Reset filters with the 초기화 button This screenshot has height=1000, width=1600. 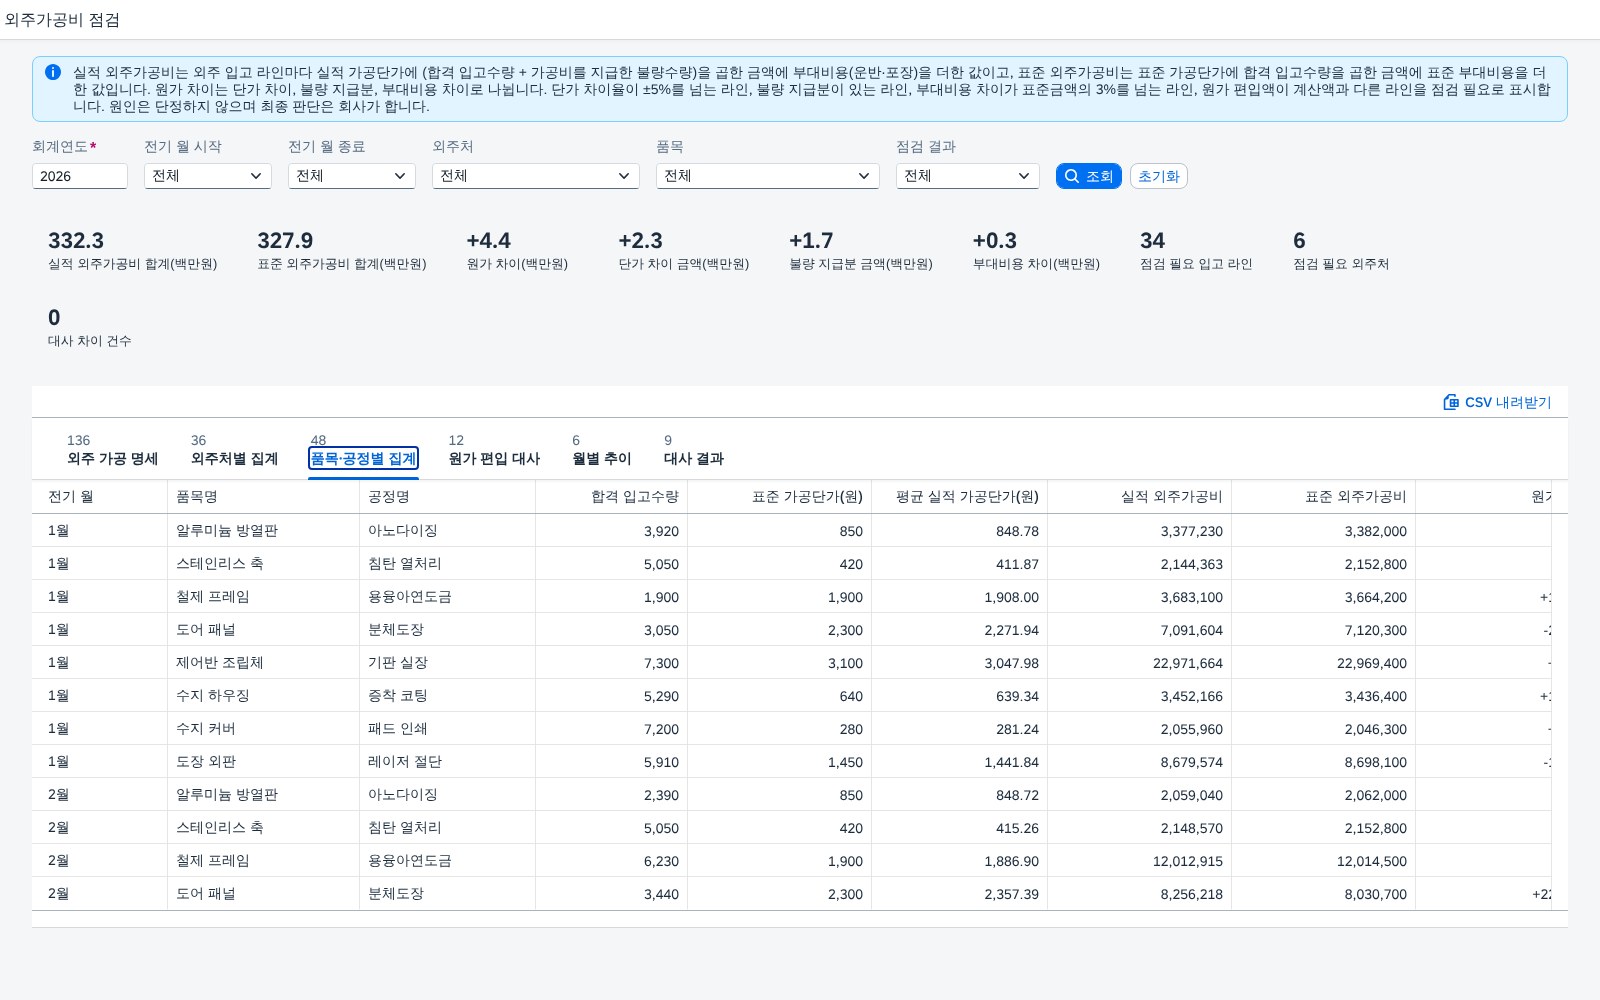click(1159, 176)
